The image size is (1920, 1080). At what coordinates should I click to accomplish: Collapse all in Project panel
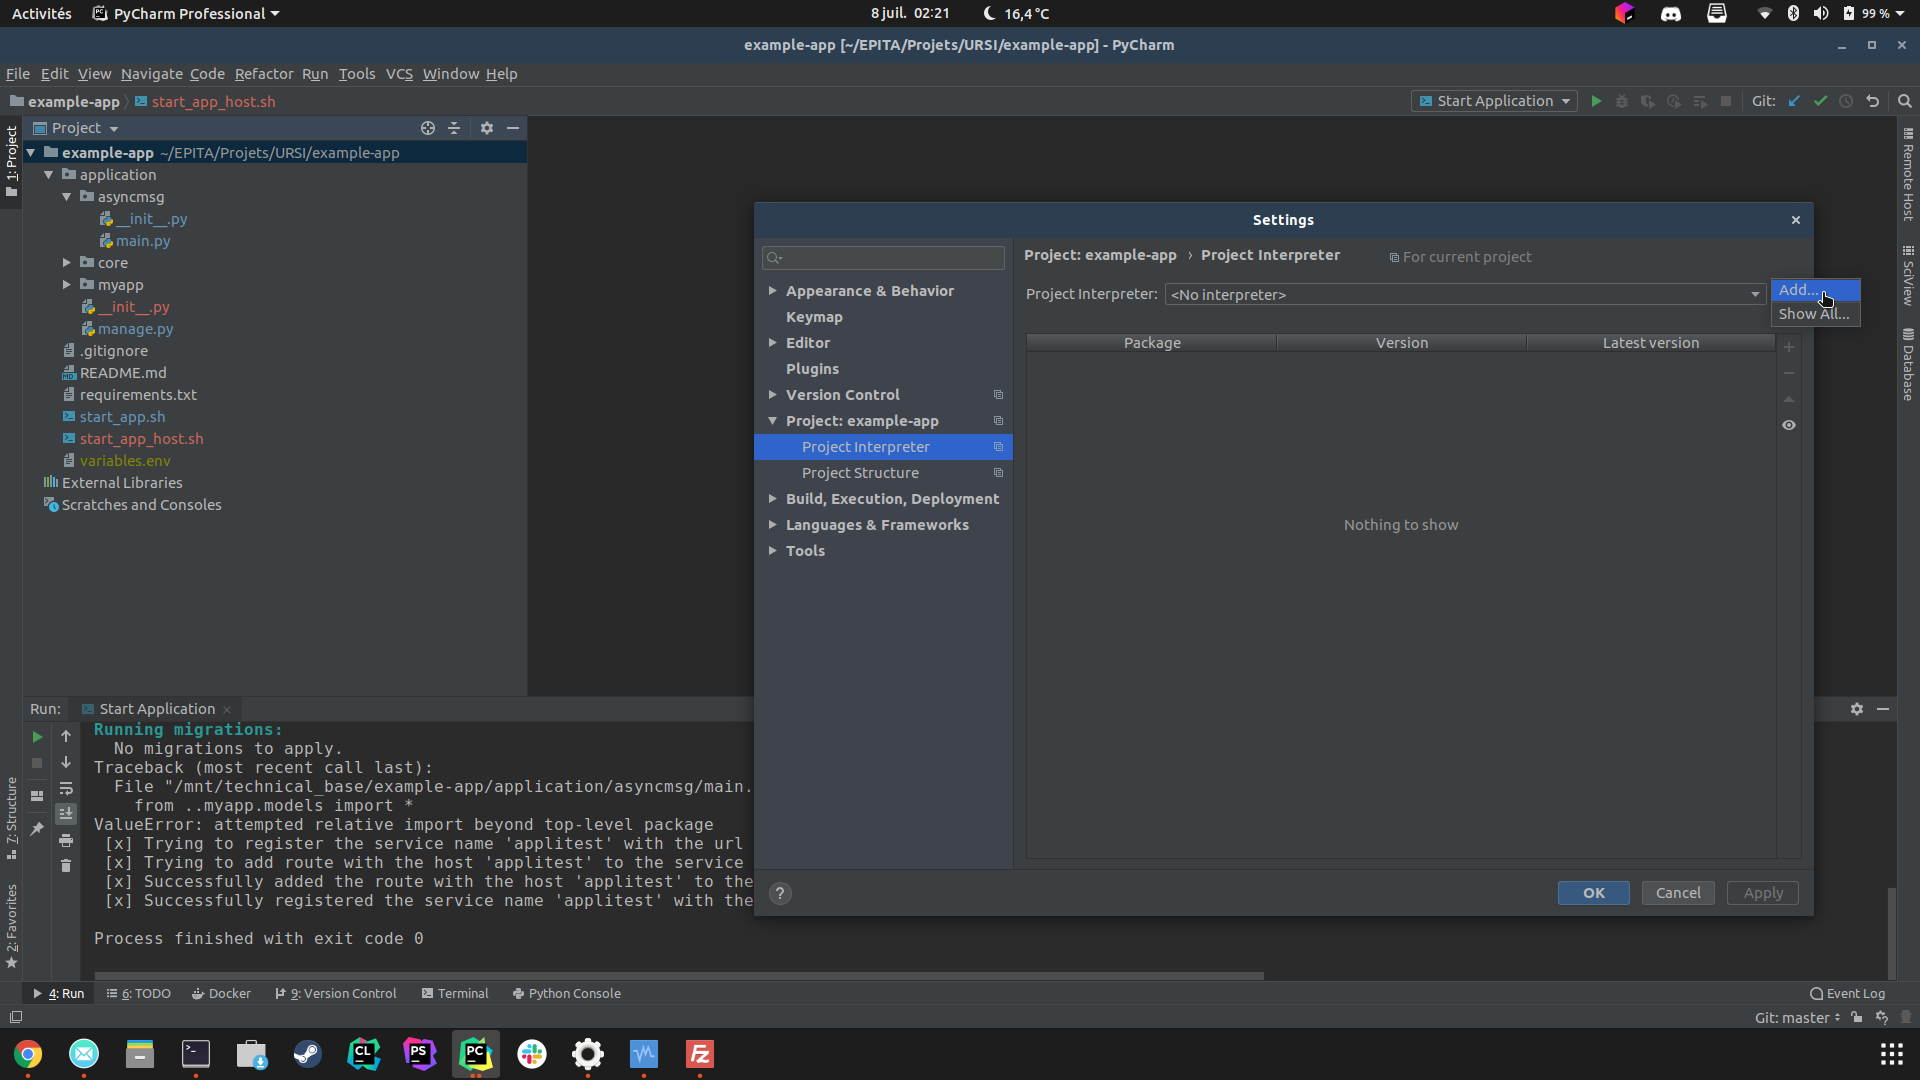coord(454,128)
